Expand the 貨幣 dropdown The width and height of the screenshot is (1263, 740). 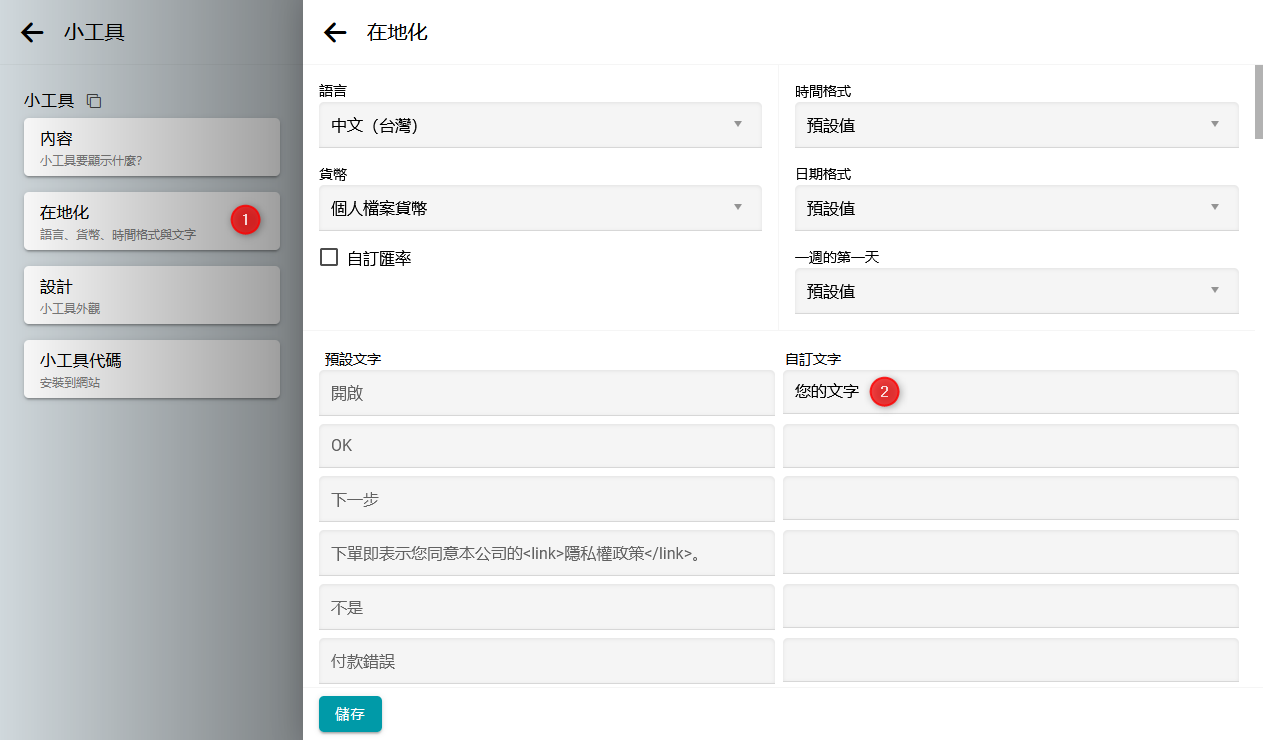pos(540,208)
